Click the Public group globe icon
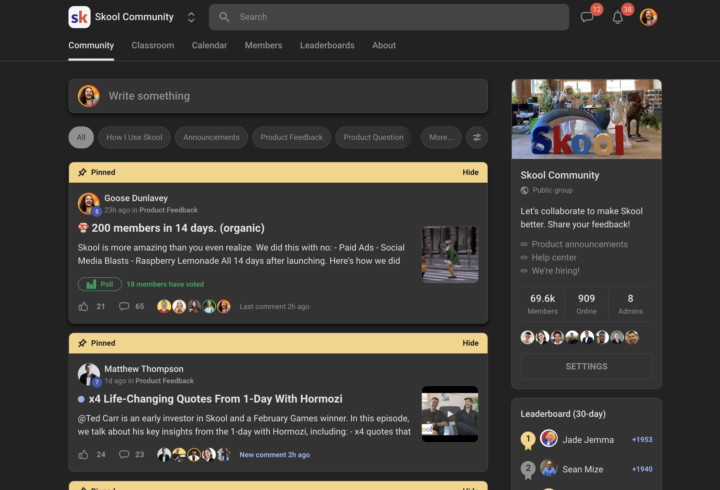This screenshot has width=720, height=490. click(524, 190)
